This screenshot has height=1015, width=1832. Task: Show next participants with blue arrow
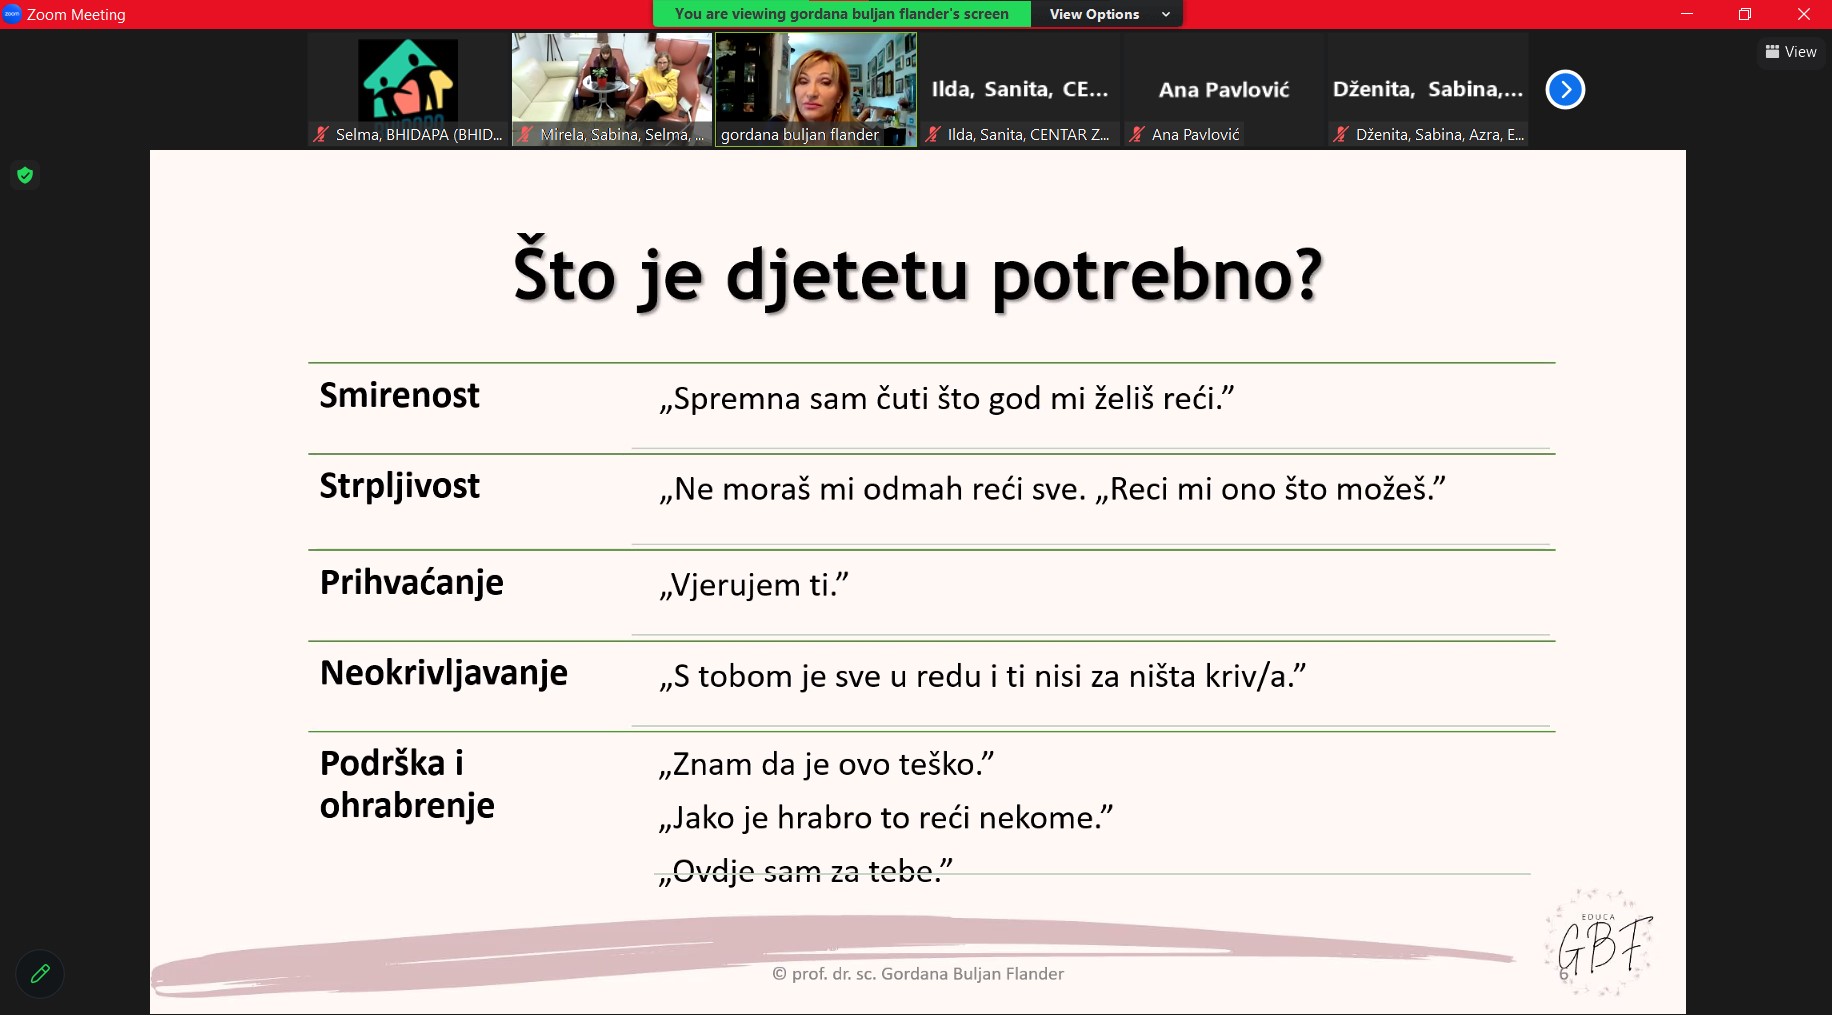1565,90
